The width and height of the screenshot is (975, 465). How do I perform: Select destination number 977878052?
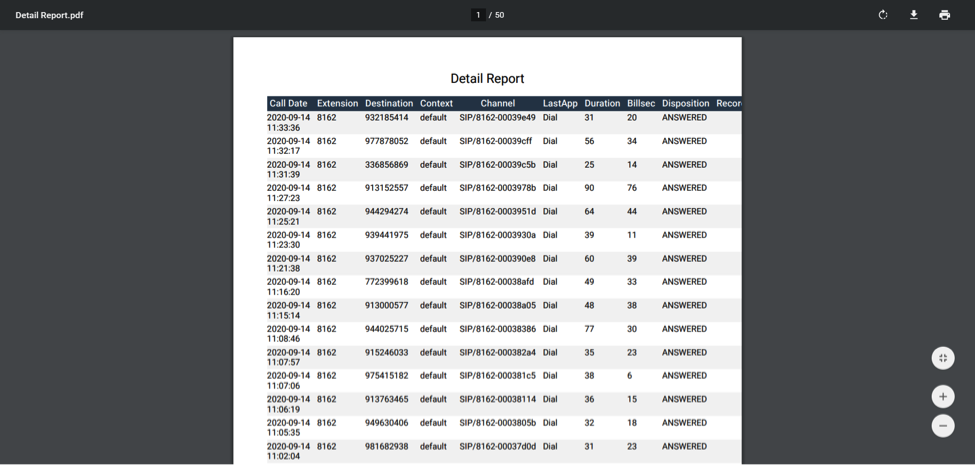pos(387,141)
